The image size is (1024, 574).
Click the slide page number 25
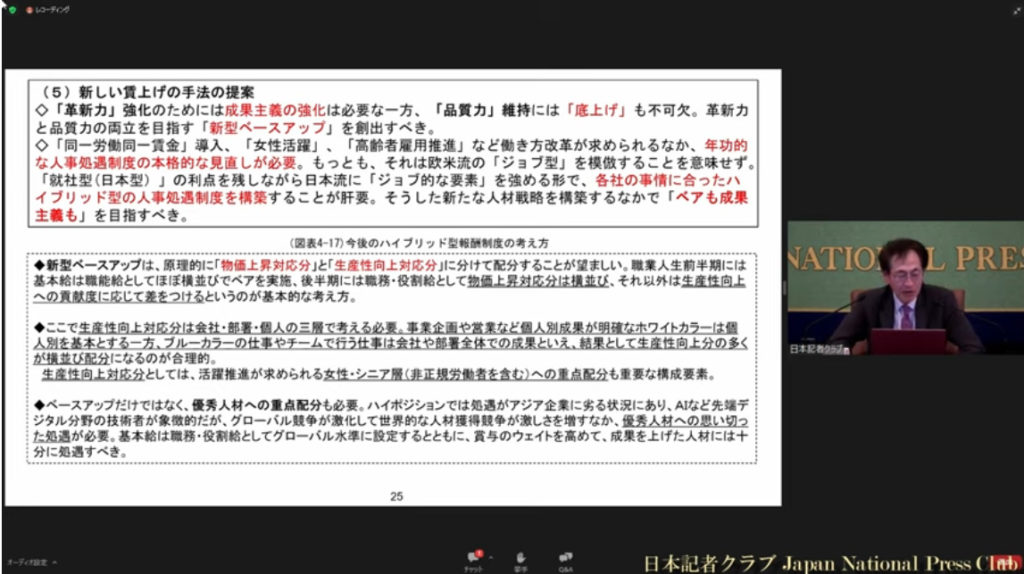click(396, 496)
